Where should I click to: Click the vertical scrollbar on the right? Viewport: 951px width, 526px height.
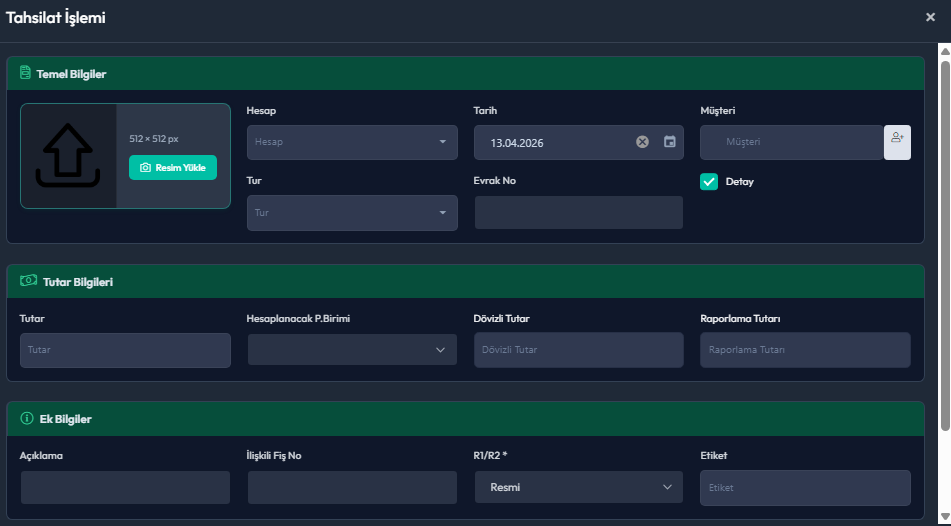click(x=944, y=240)
